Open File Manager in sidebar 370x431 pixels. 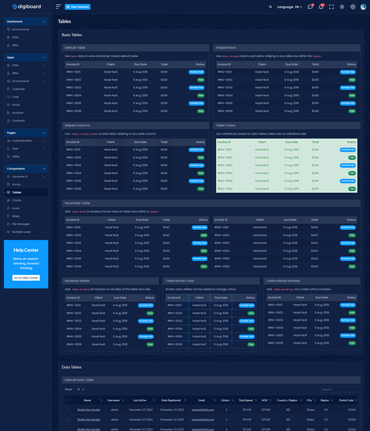point(26,224)
